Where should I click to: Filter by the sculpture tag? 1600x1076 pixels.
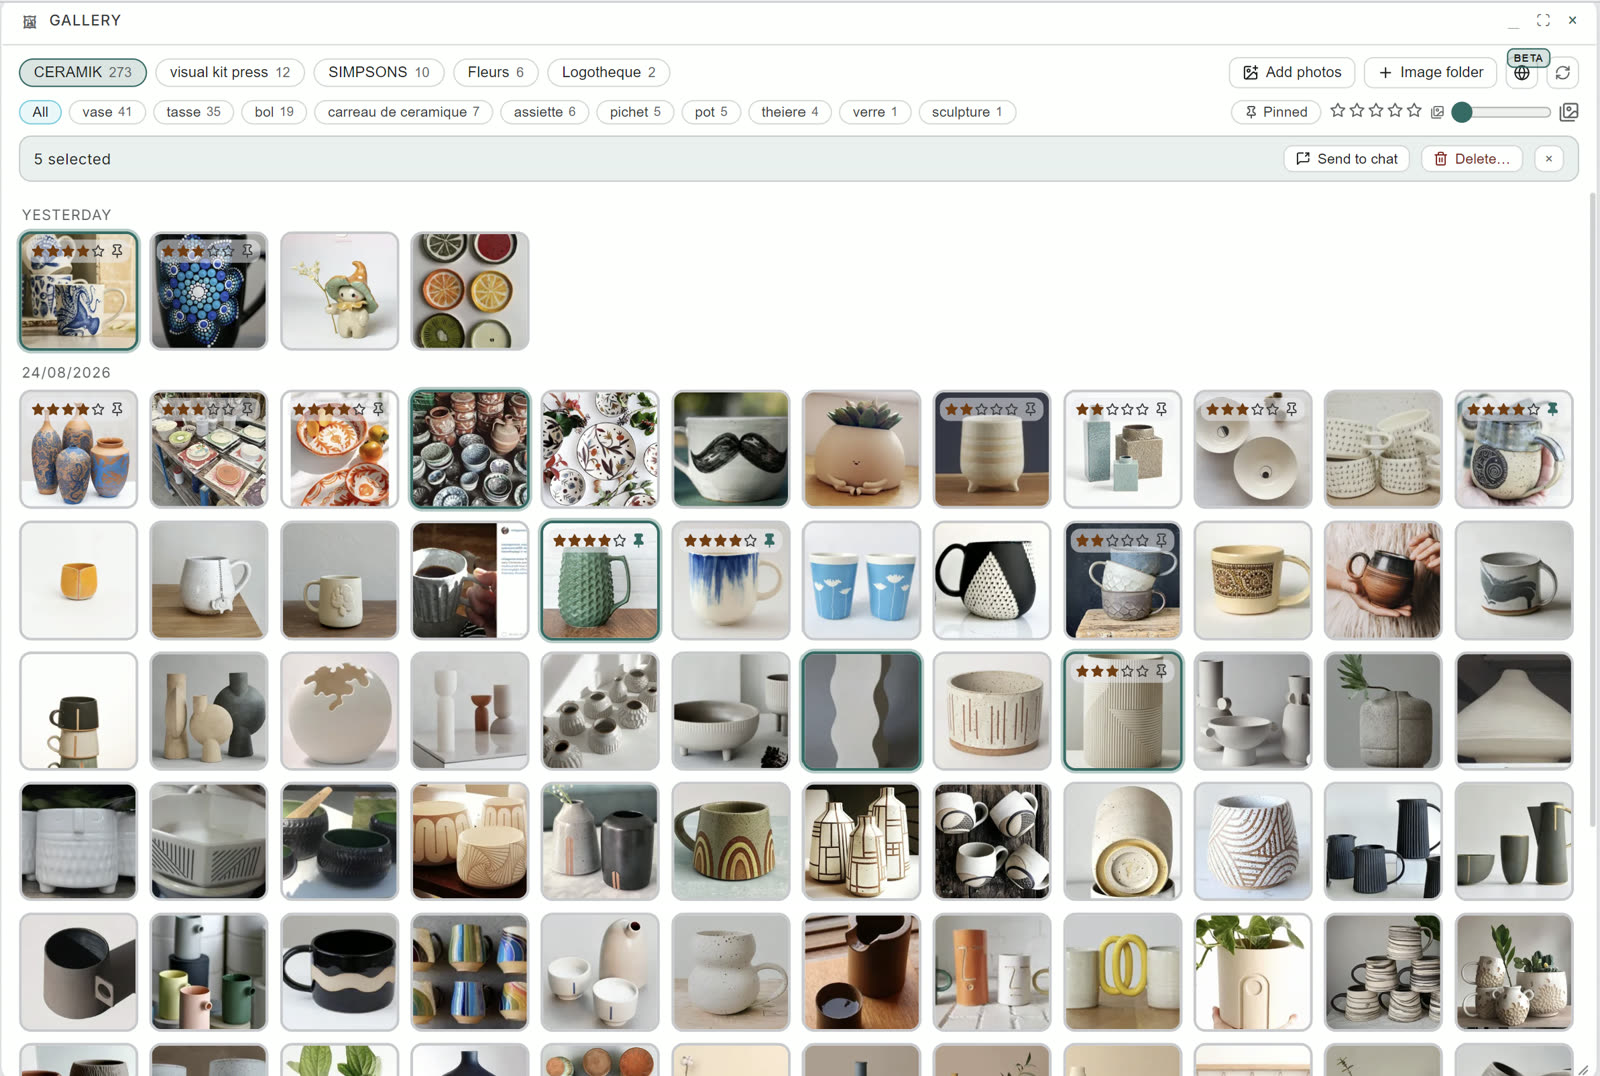coord(967,112)
